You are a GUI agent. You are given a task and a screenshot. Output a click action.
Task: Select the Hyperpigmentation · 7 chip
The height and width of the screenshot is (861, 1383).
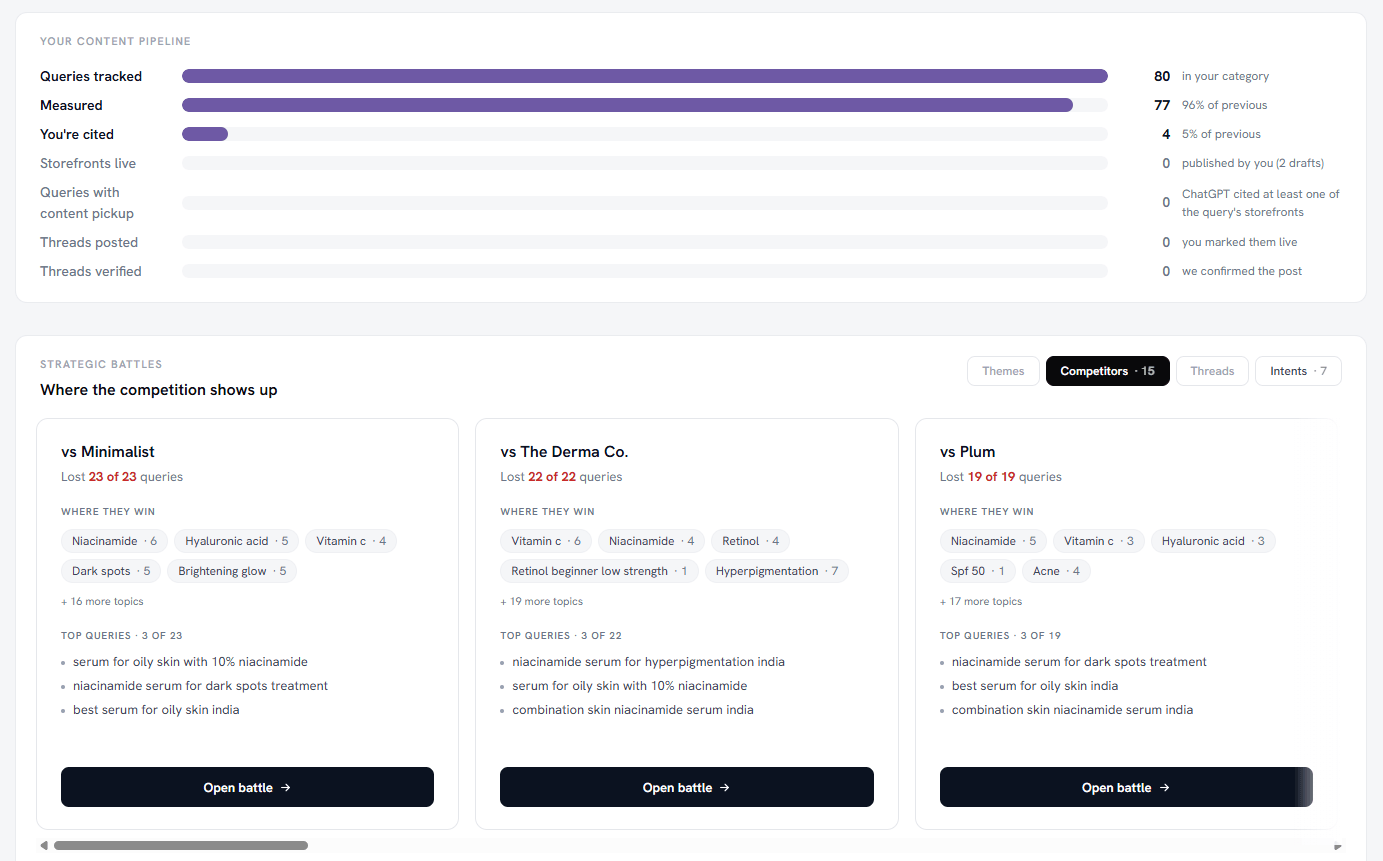777,571
